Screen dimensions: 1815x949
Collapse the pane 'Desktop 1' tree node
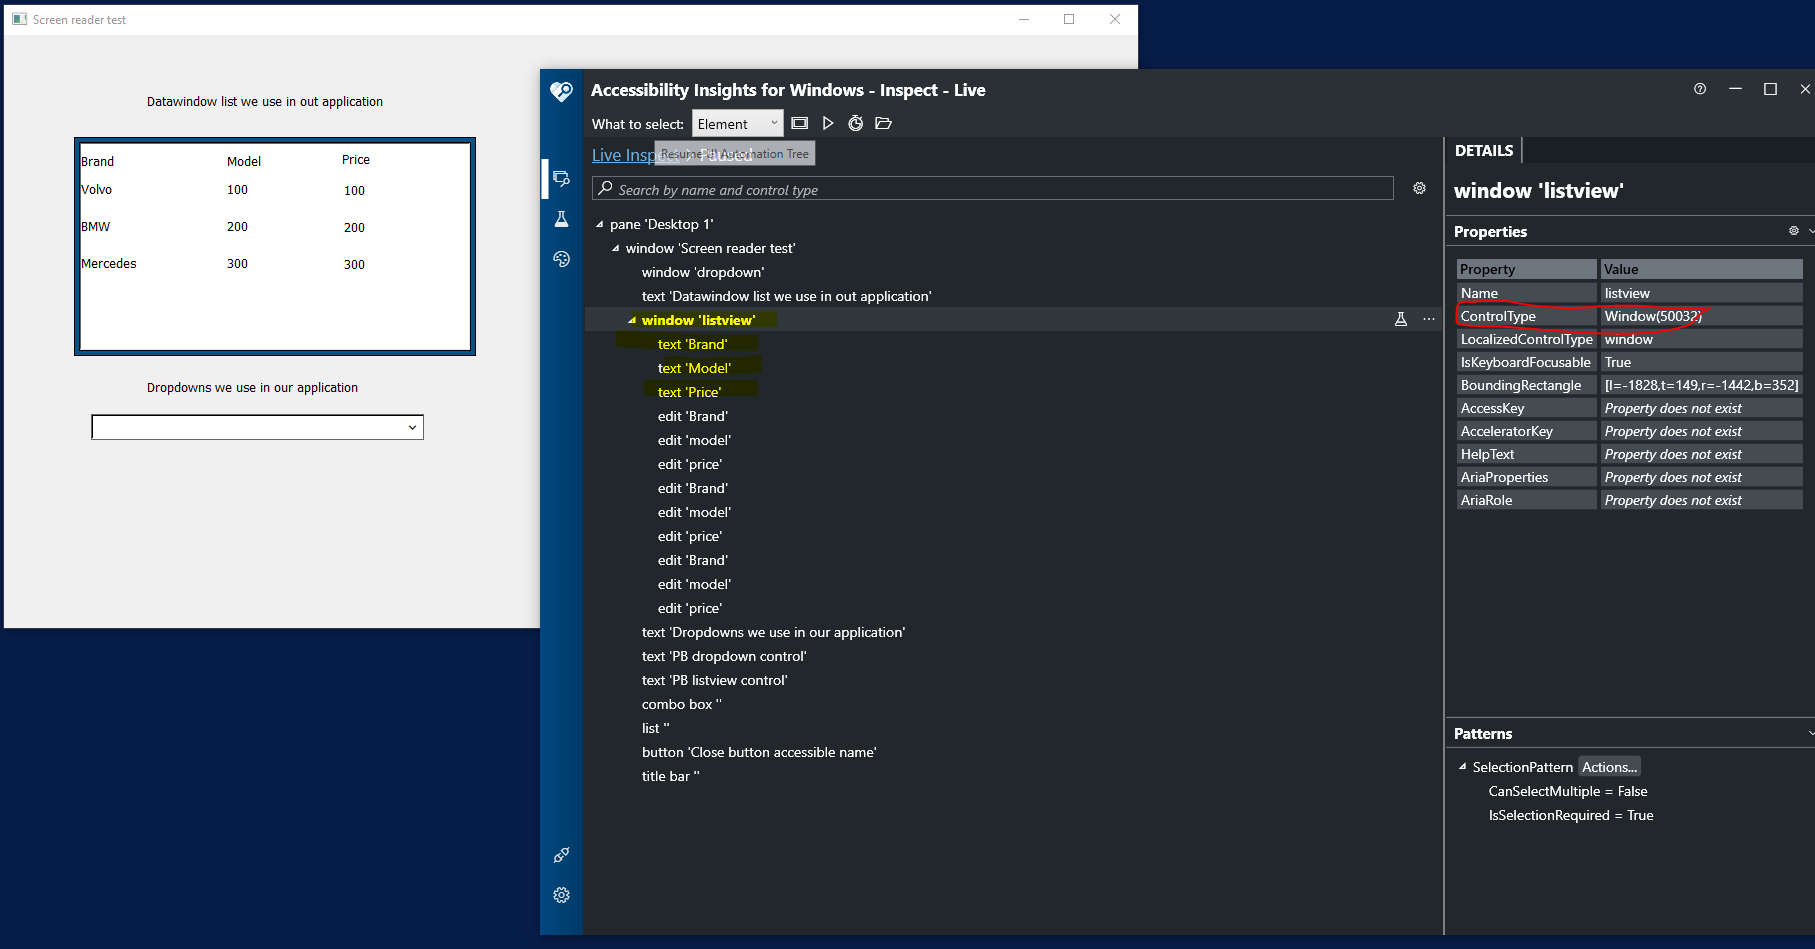click(x=600, y=225)
